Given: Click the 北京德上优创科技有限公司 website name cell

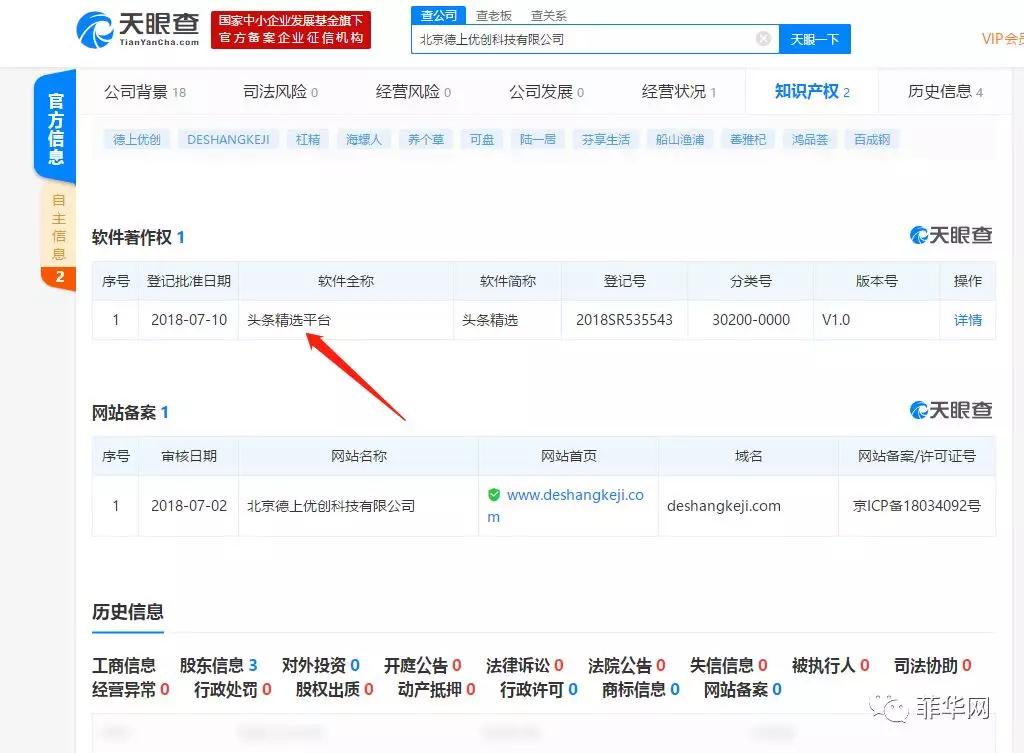Looking at the screenshot, I should [359, 506].
